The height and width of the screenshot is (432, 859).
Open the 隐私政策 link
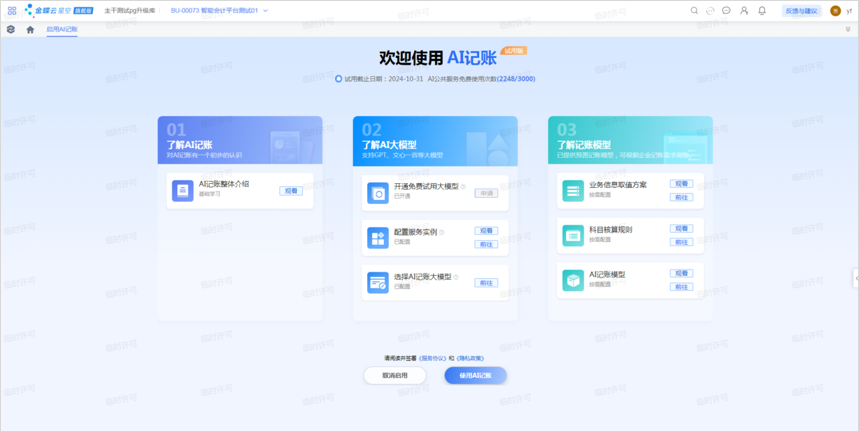click(x=471, y=357)
